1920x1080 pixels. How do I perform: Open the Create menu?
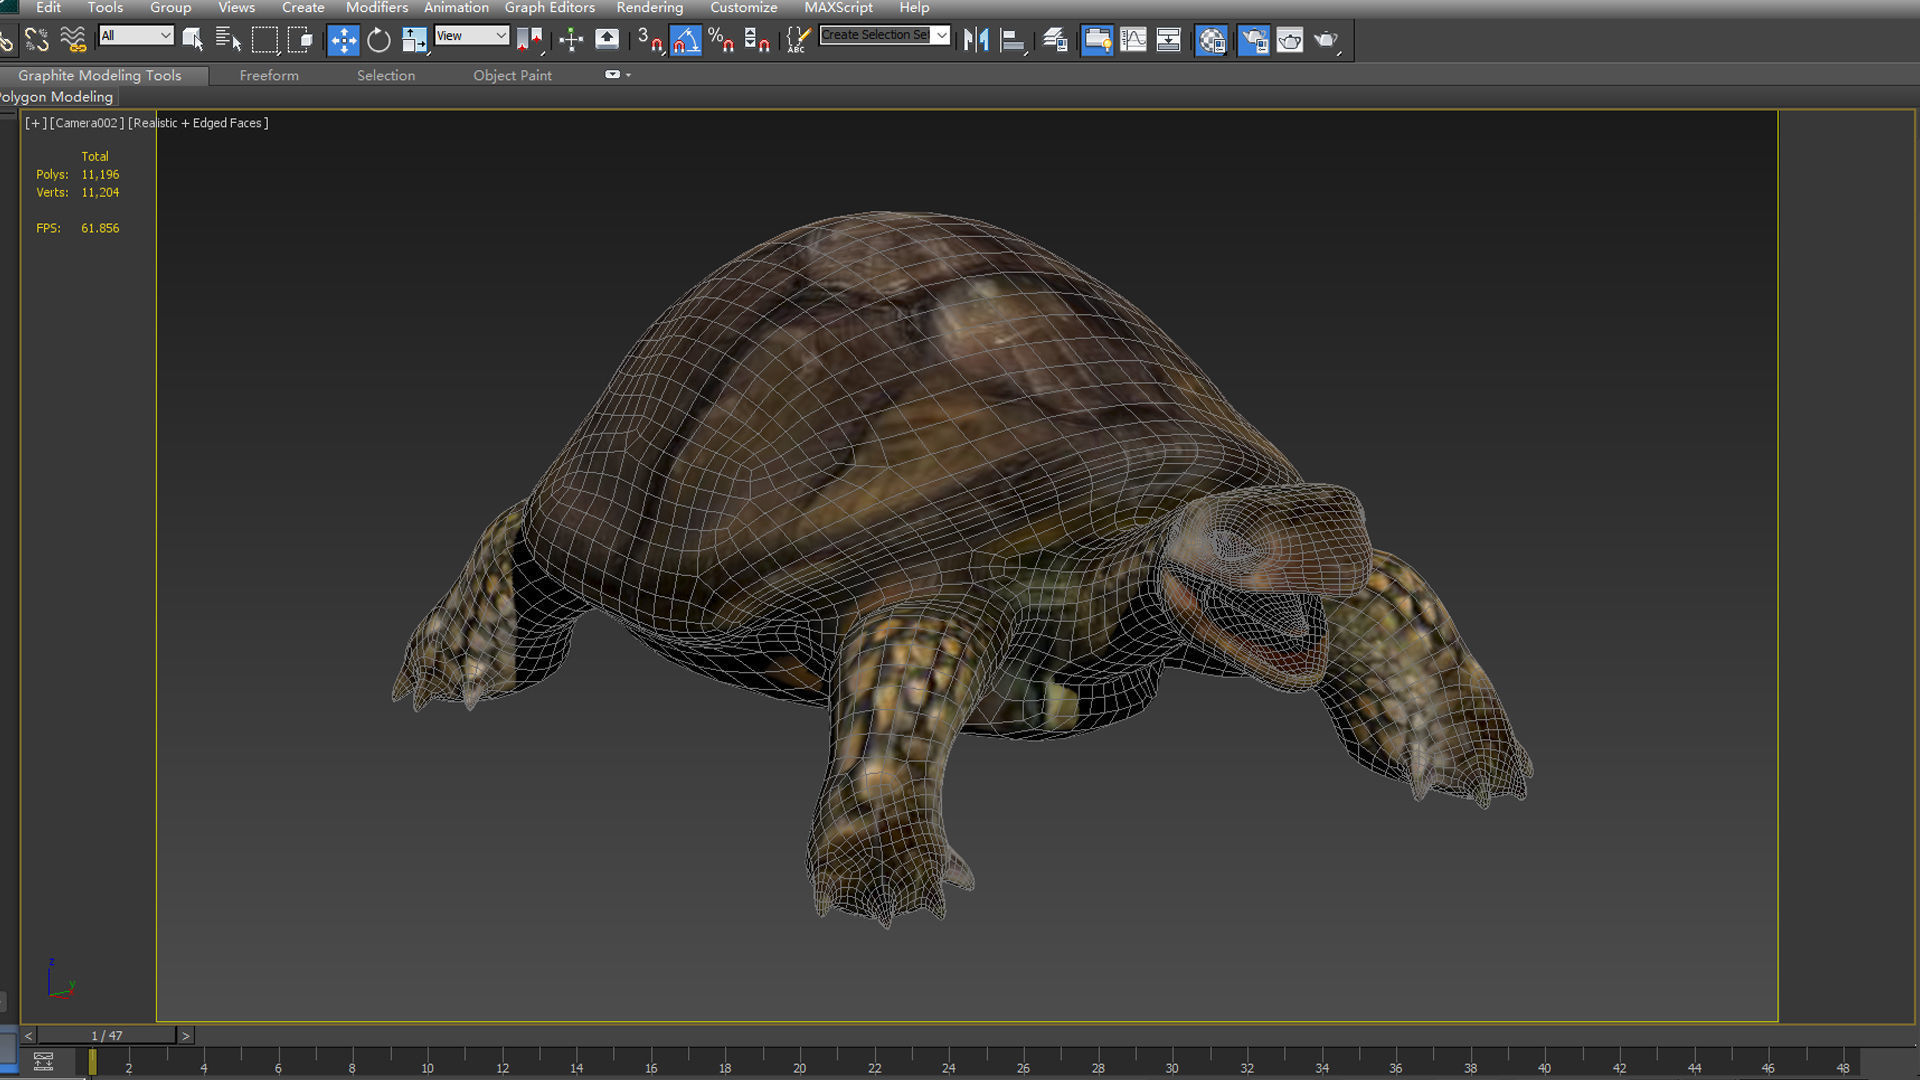(303, 8)
